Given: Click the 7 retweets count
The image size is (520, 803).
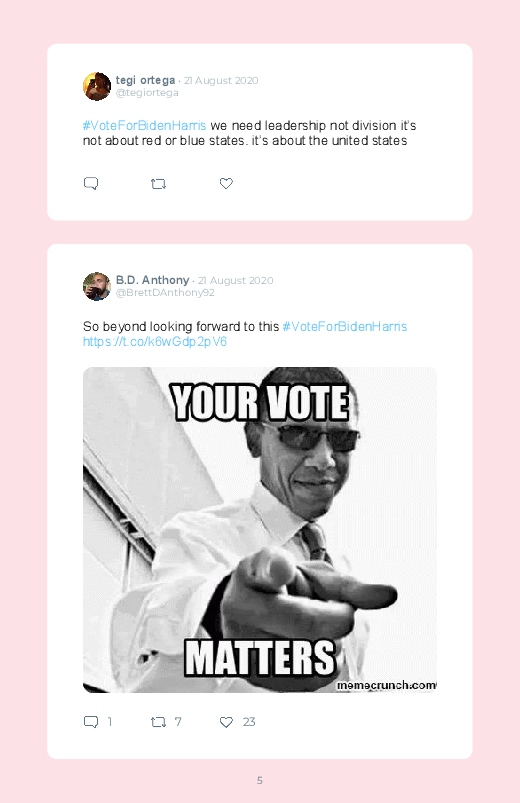Looking at the screenshot, I should tap(178, 722).
